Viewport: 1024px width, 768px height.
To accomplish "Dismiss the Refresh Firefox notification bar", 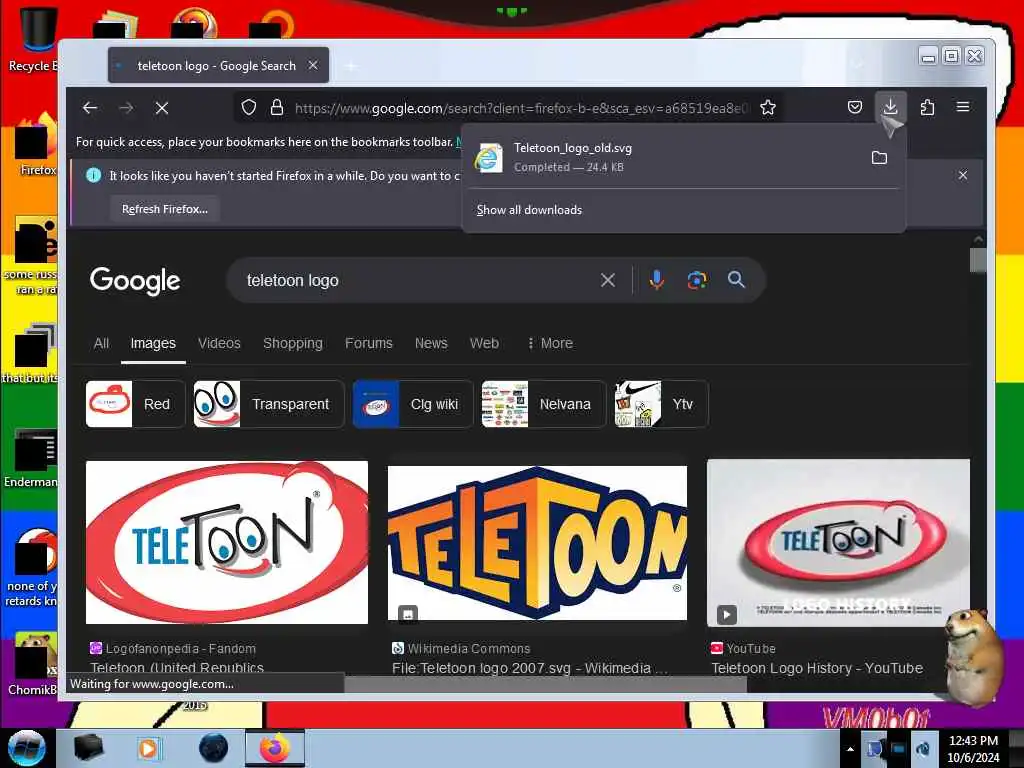I will pyautogui.click(x=963, y=175).
